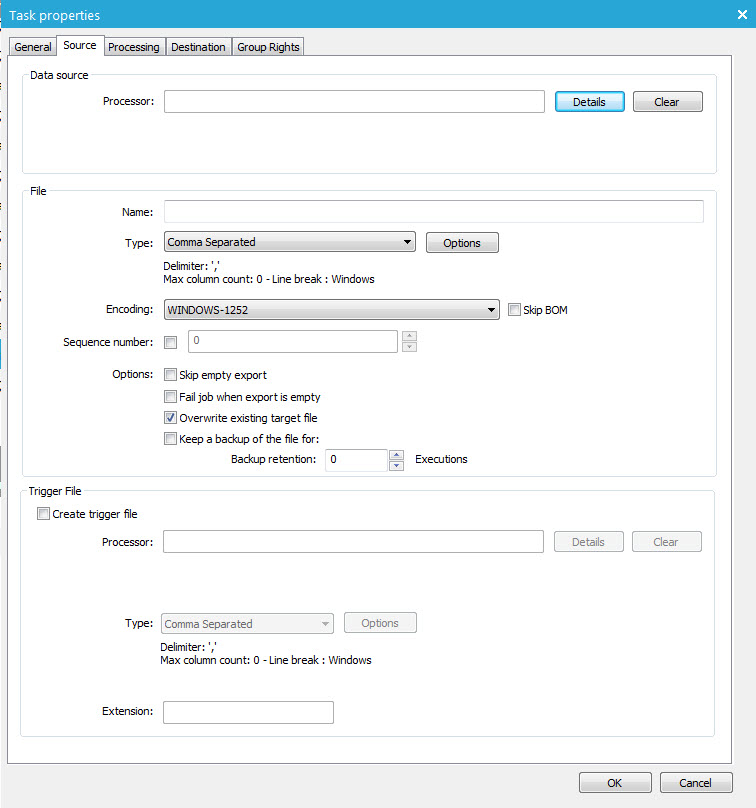Screen dimensions: 756x808
Task: Check Skip empty export option
Action: click(x=170, y=375)
